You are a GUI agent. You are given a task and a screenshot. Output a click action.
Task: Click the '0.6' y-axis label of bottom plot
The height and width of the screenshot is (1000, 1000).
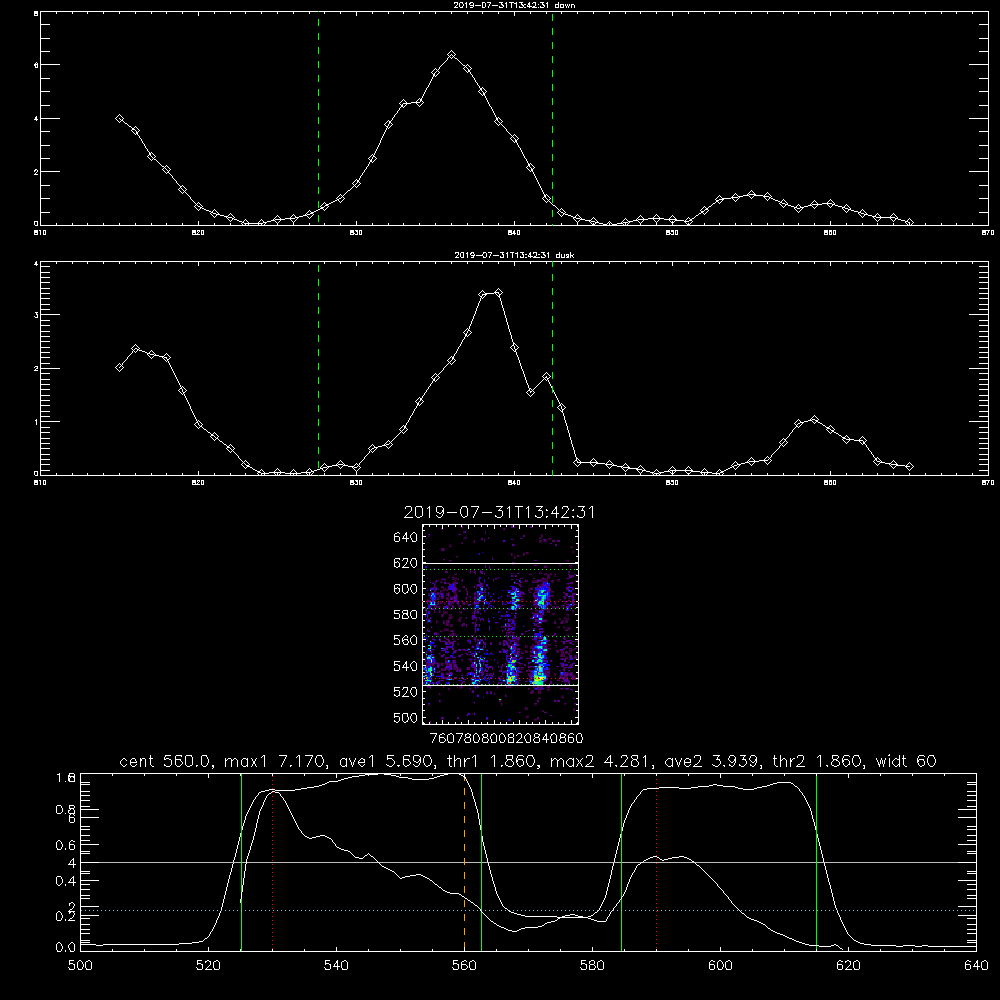(x=66, y=845)
